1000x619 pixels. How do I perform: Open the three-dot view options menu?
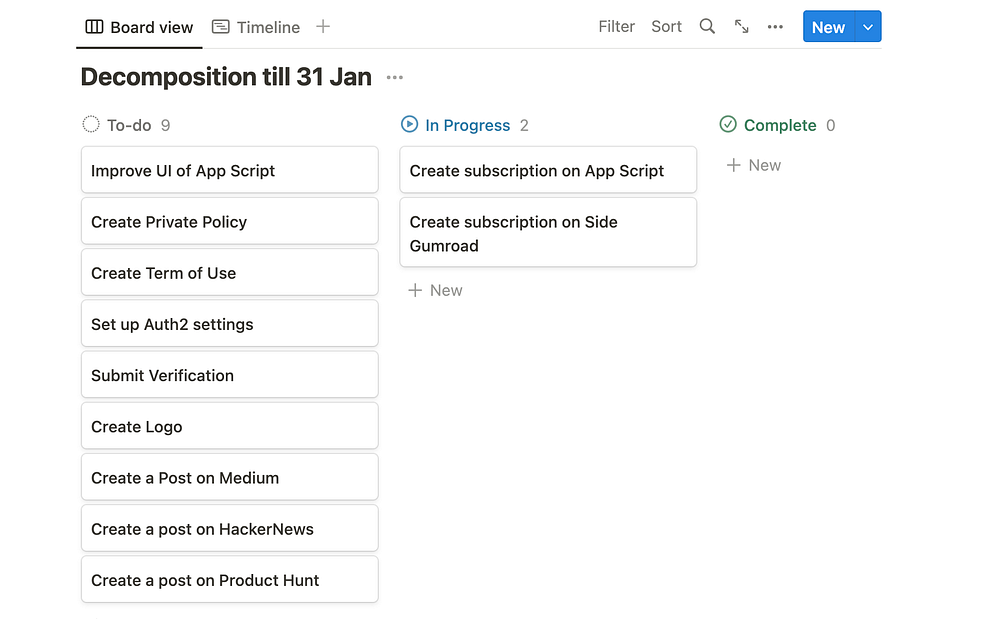tap(775, 27)
